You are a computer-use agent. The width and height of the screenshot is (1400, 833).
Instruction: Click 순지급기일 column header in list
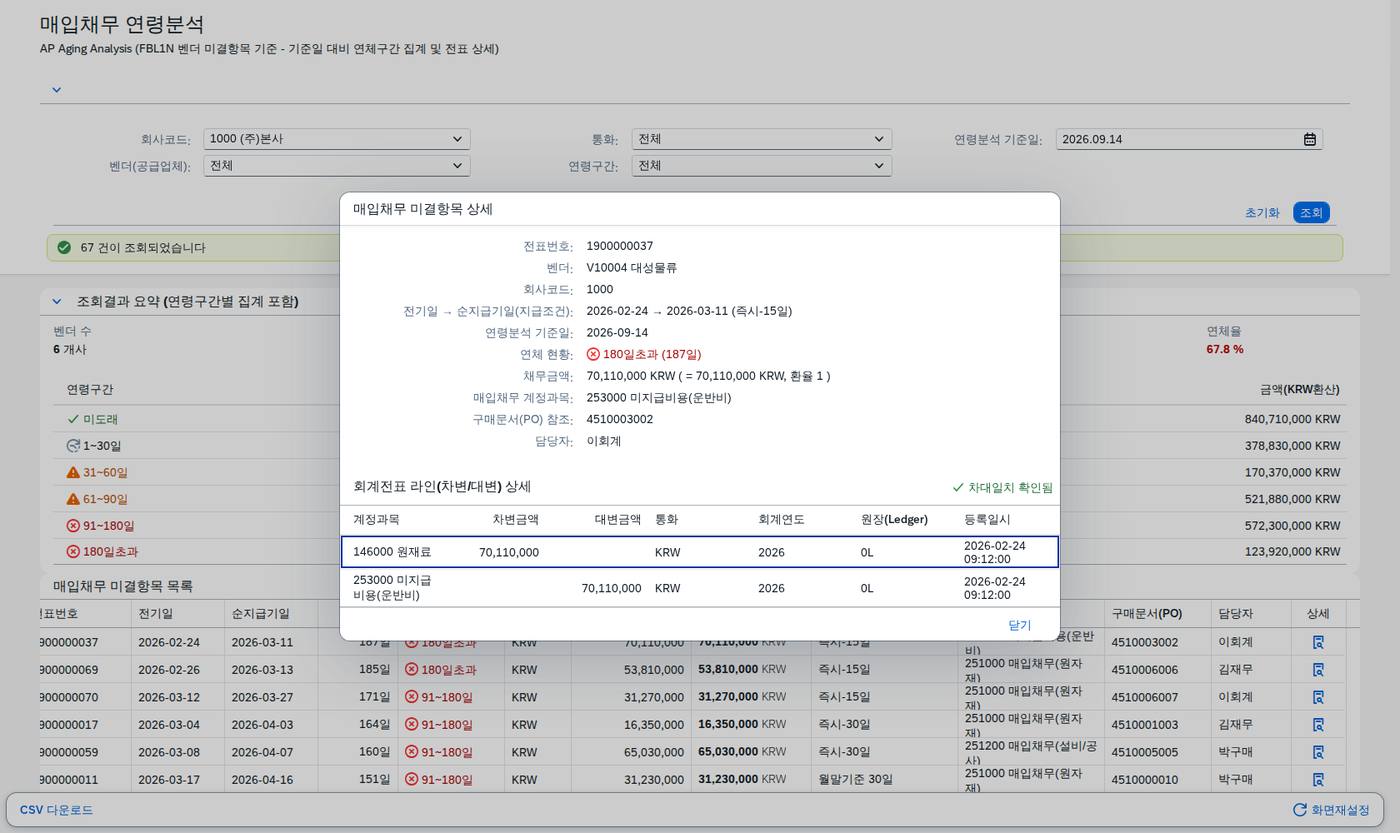(260, 613)
